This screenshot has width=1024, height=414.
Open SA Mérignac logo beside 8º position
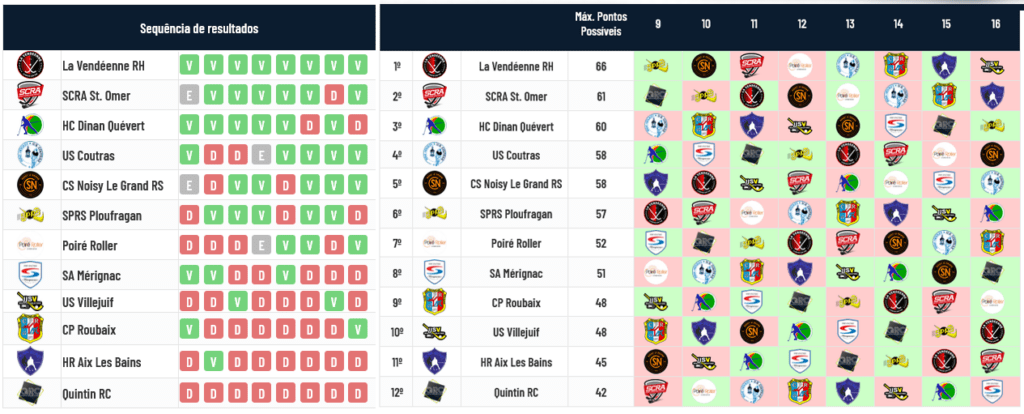[x=434, y=272]
